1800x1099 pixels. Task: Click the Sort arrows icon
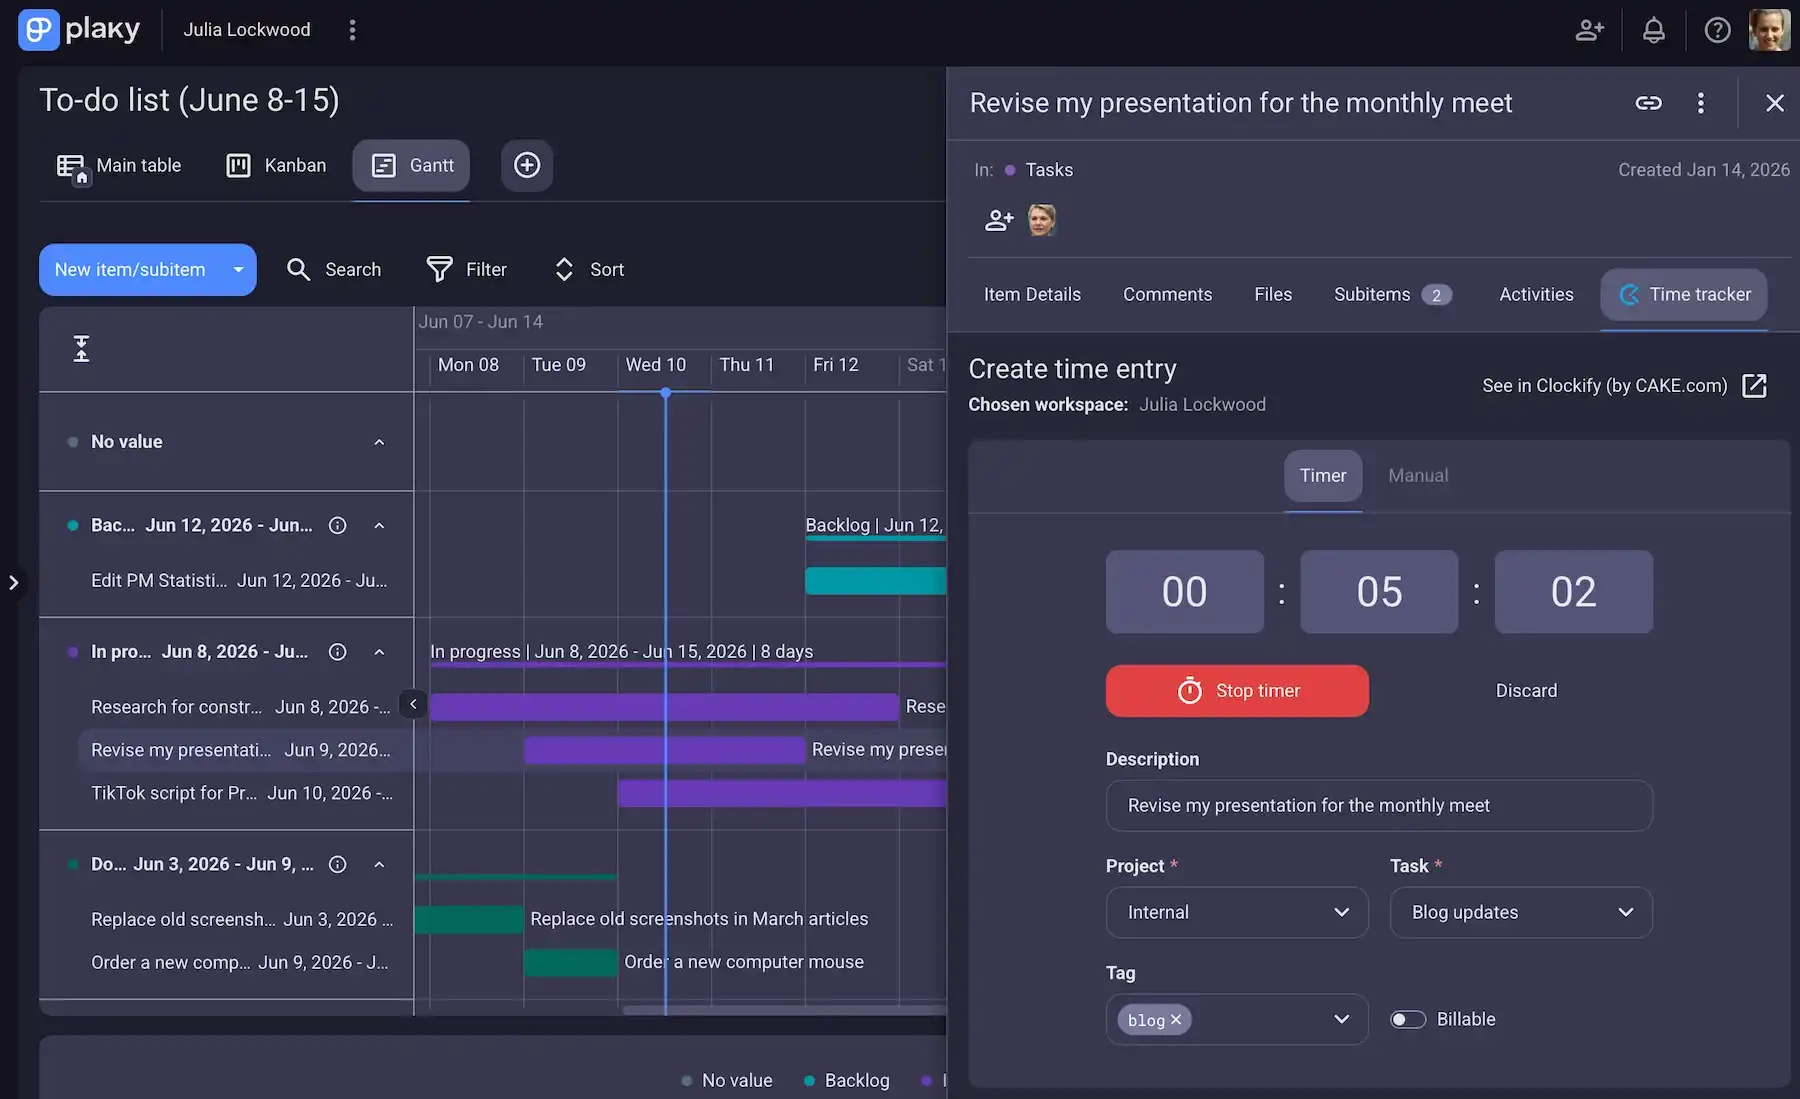564,269
